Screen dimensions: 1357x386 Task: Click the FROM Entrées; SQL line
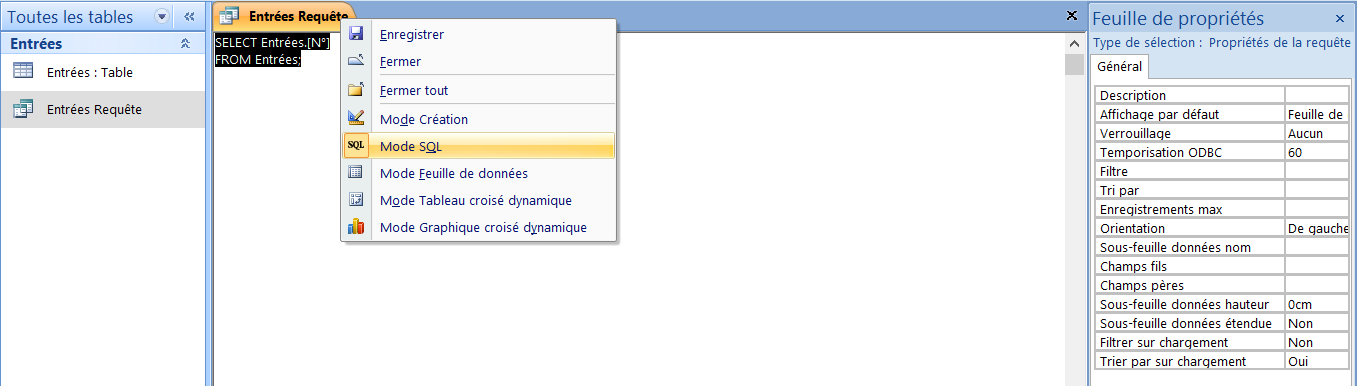pyautogui.click(x=258, y=59)
